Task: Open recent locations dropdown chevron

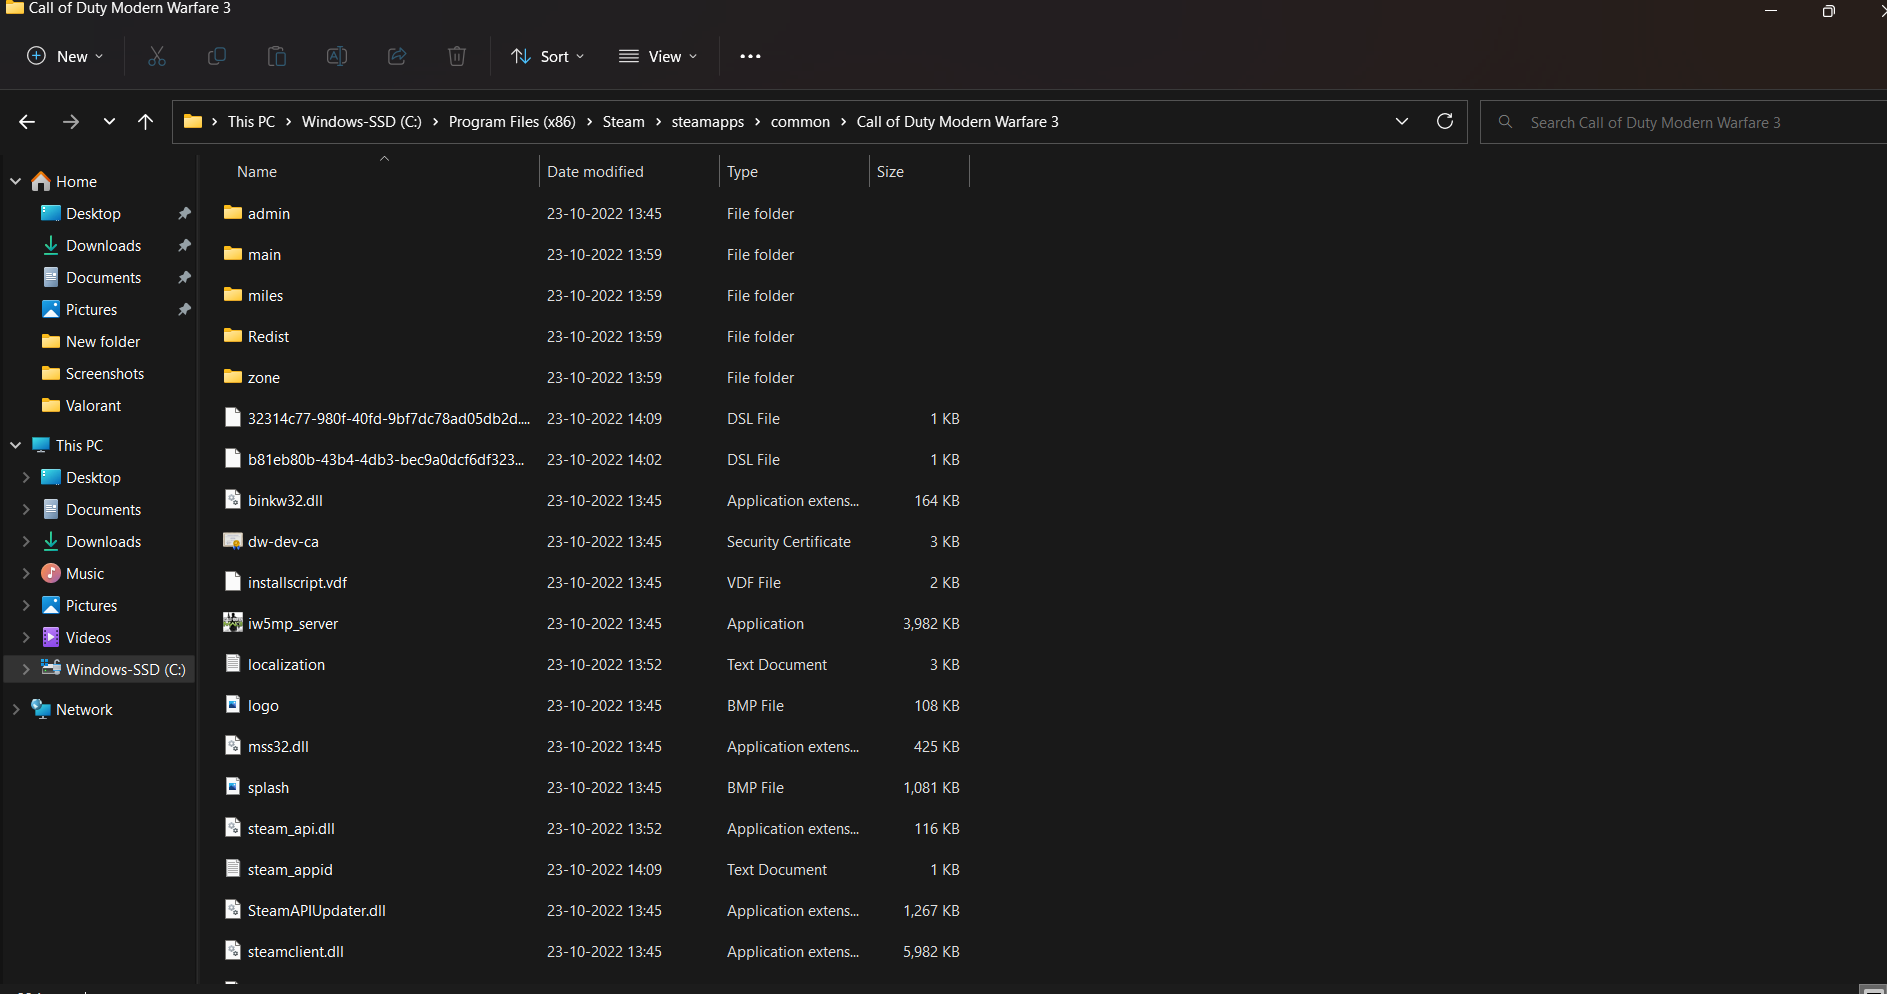Action: click(x=109, y=122)
